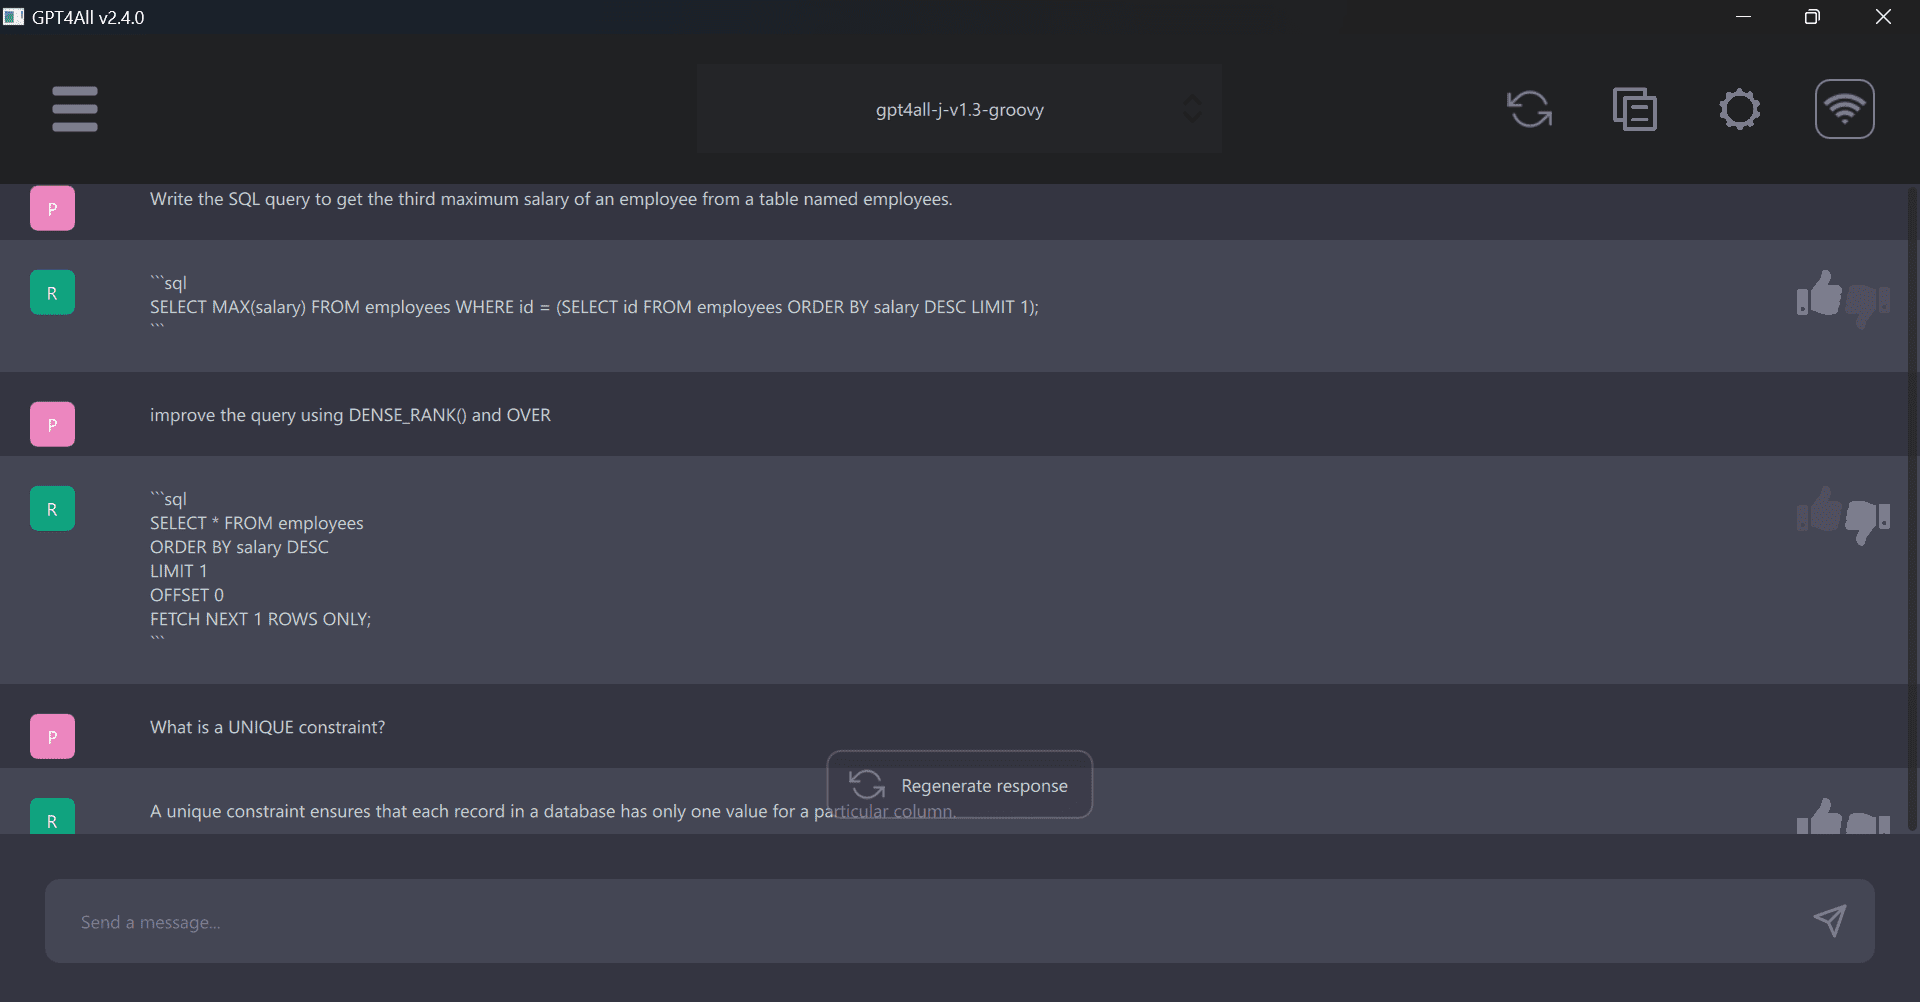Click the 'LIMIT 1' line
The height and width of the screenshot is (1002, 1920).
click(x=179, y=571)
